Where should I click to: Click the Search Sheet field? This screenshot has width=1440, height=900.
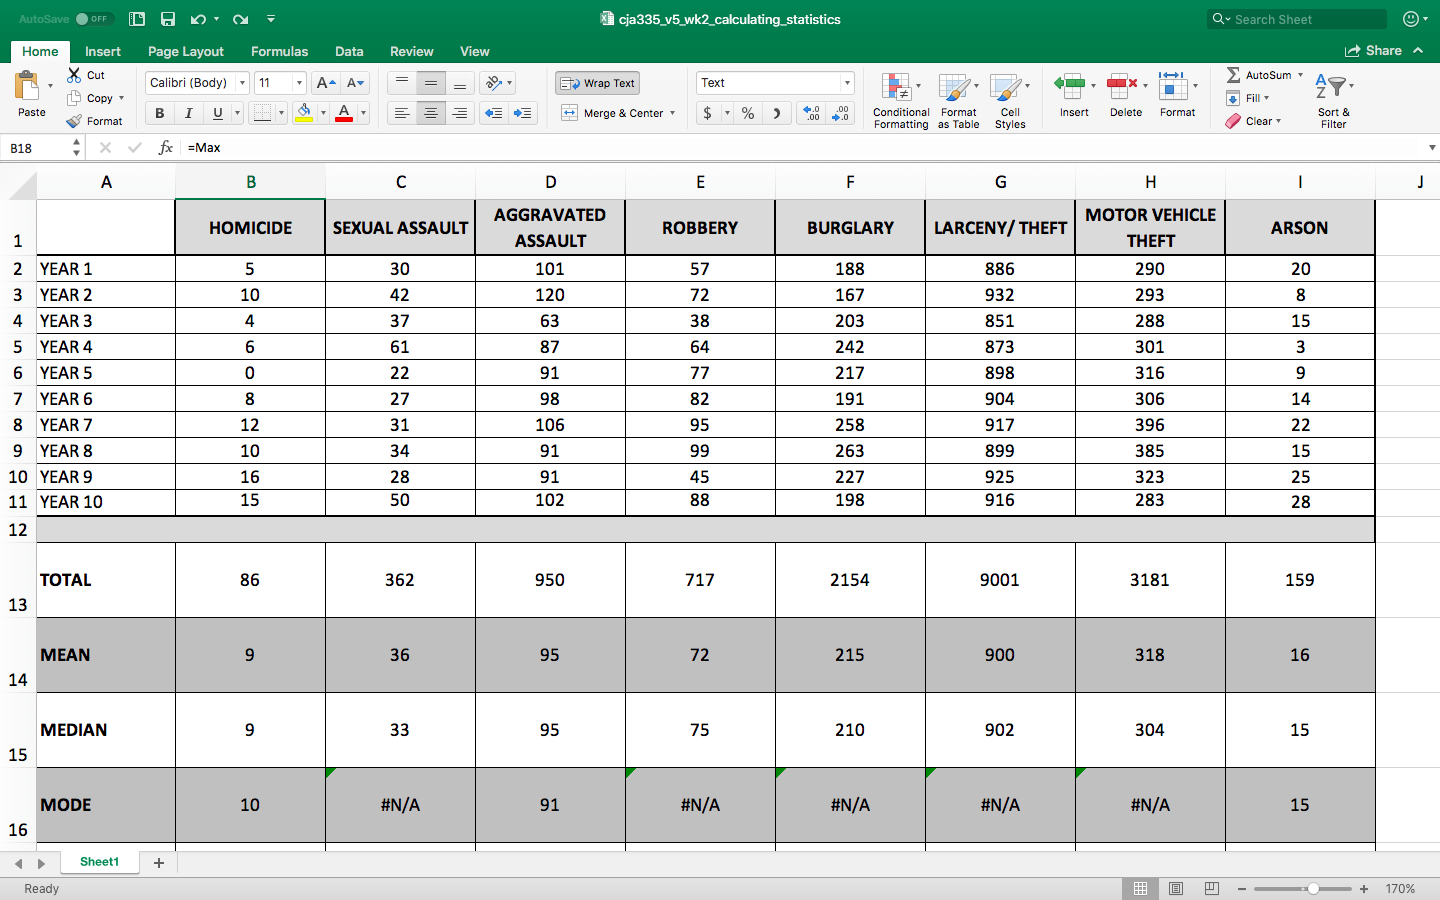tap(1298, 19)
